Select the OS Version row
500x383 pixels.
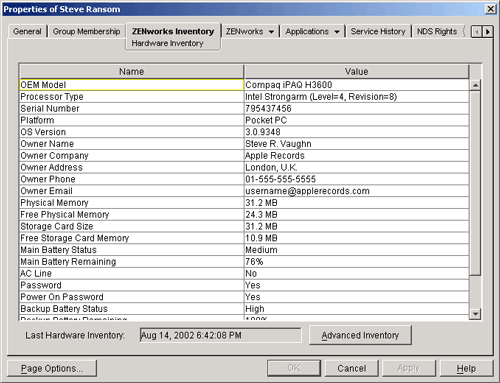[x=131, y=132]
